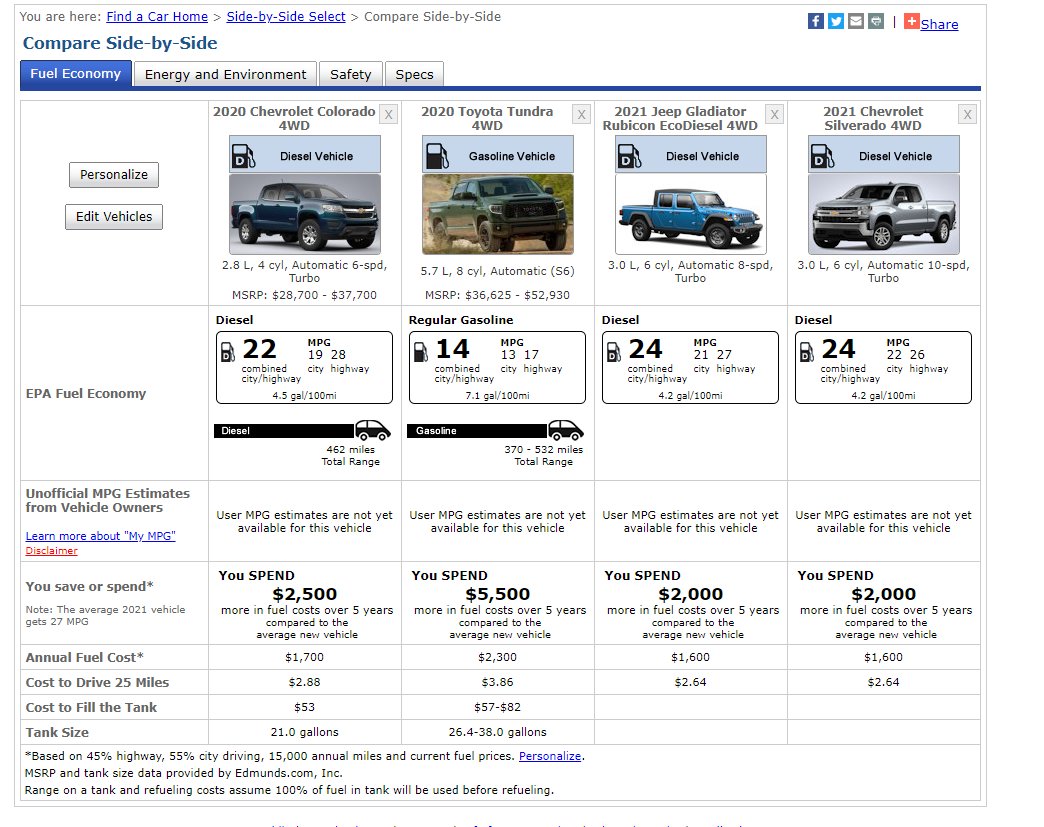Click 370 - 532 miles Total Range text
This screenshot has width=1044, height=827.
pyautogui.click(x=543, y=455)
